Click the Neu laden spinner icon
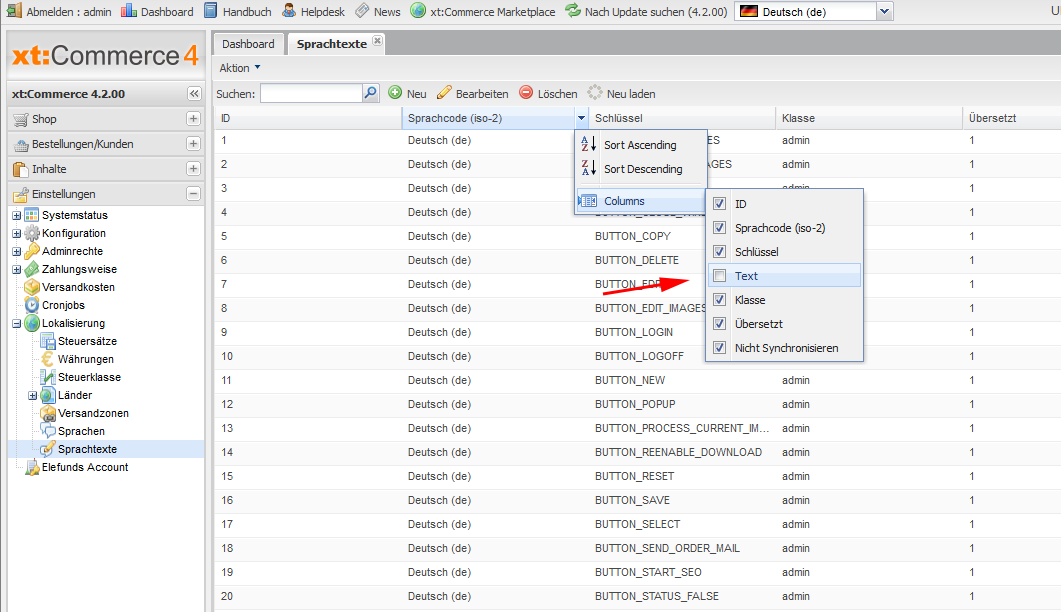The height and width of the screenshot is (612, 1061). (x=595, y=93)
